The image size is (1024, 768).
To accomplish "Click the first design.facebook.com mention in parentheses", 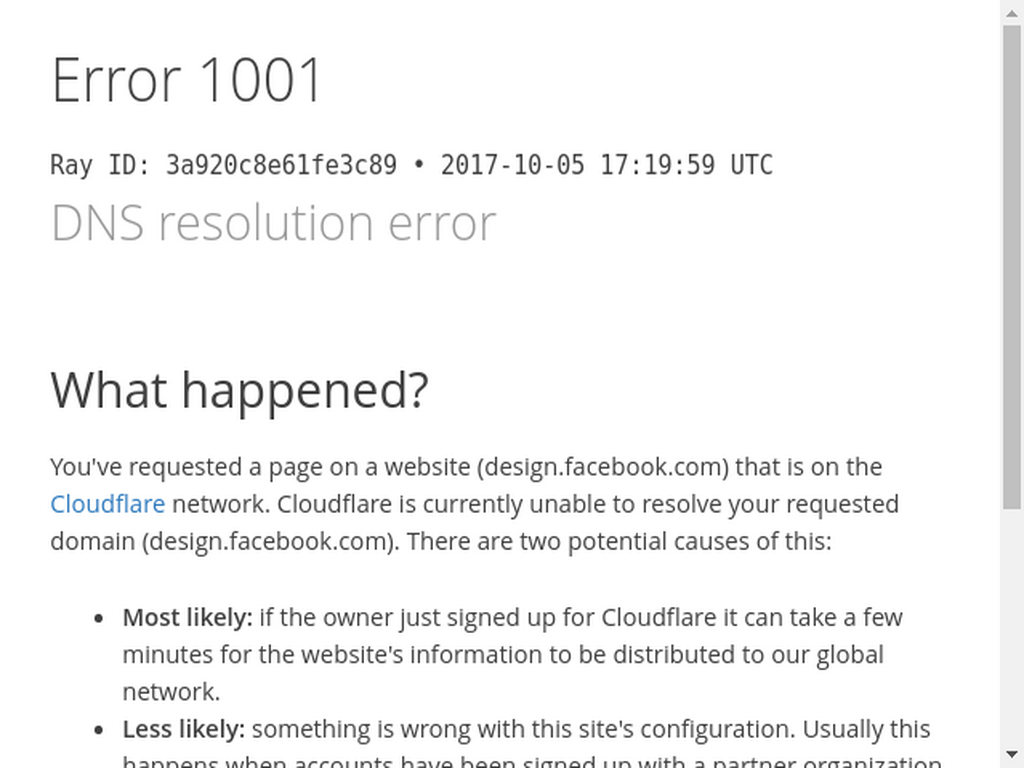I will [603, 467].
